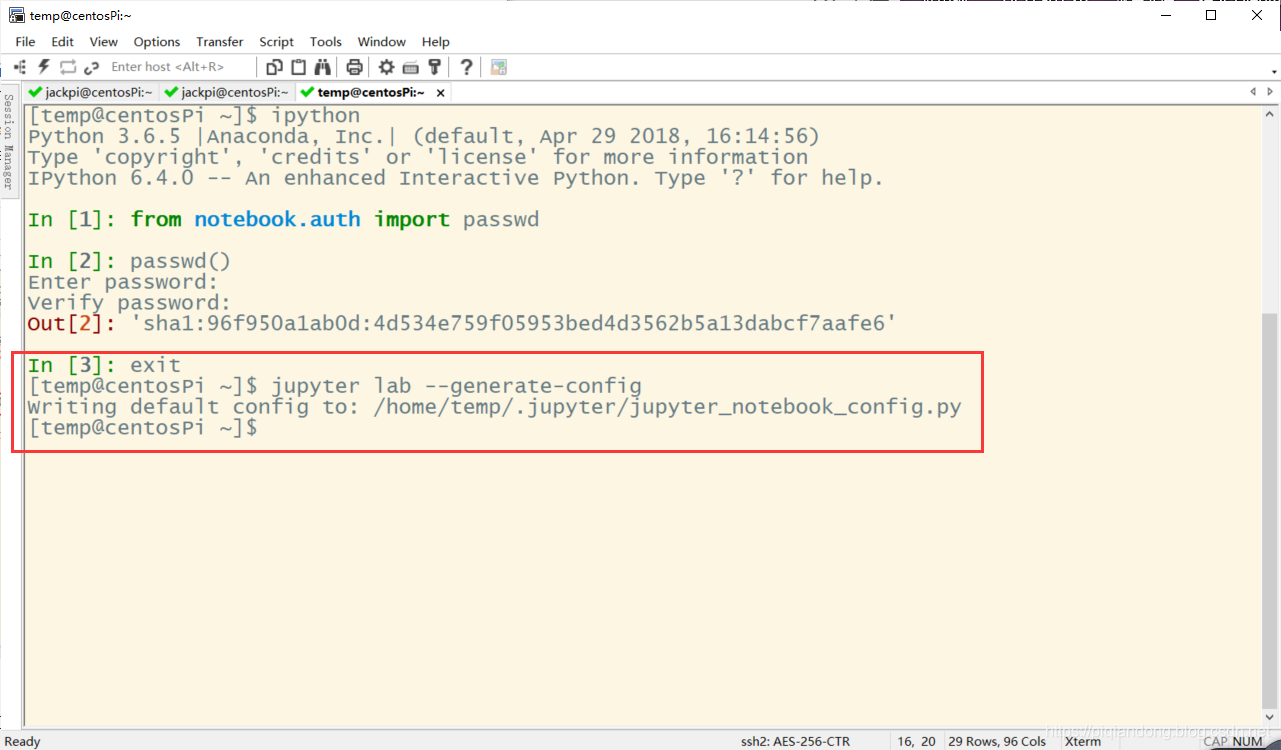Open the Options menu
This screenshot has width=1281, height=750.
point(157,42)
